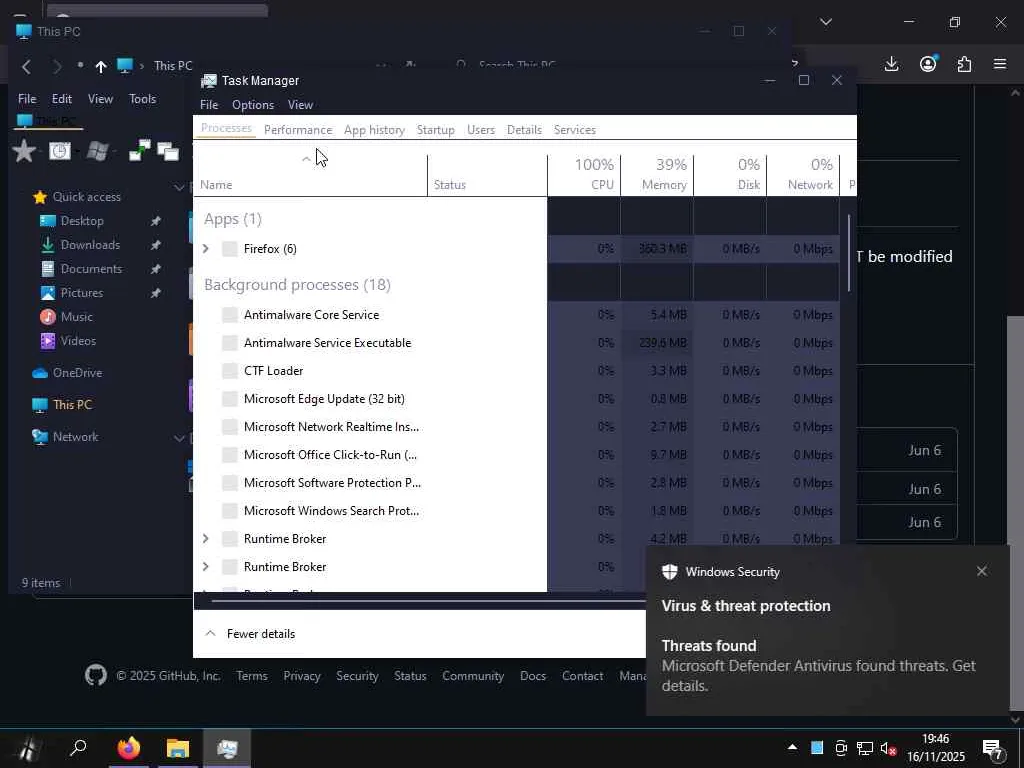Click the Docs footer link
Screen dimensions: 1024x768
[533, 676]
